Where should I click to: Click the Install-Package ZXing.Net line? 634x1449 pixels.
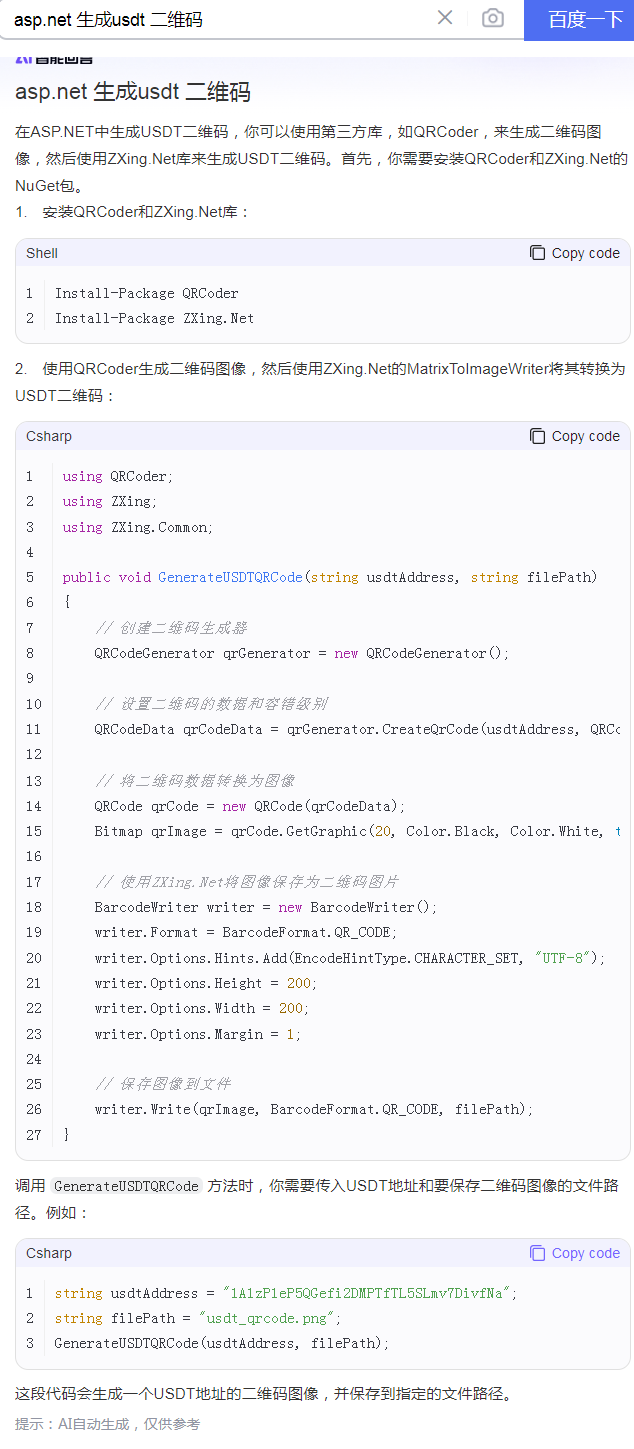point(154,318)
